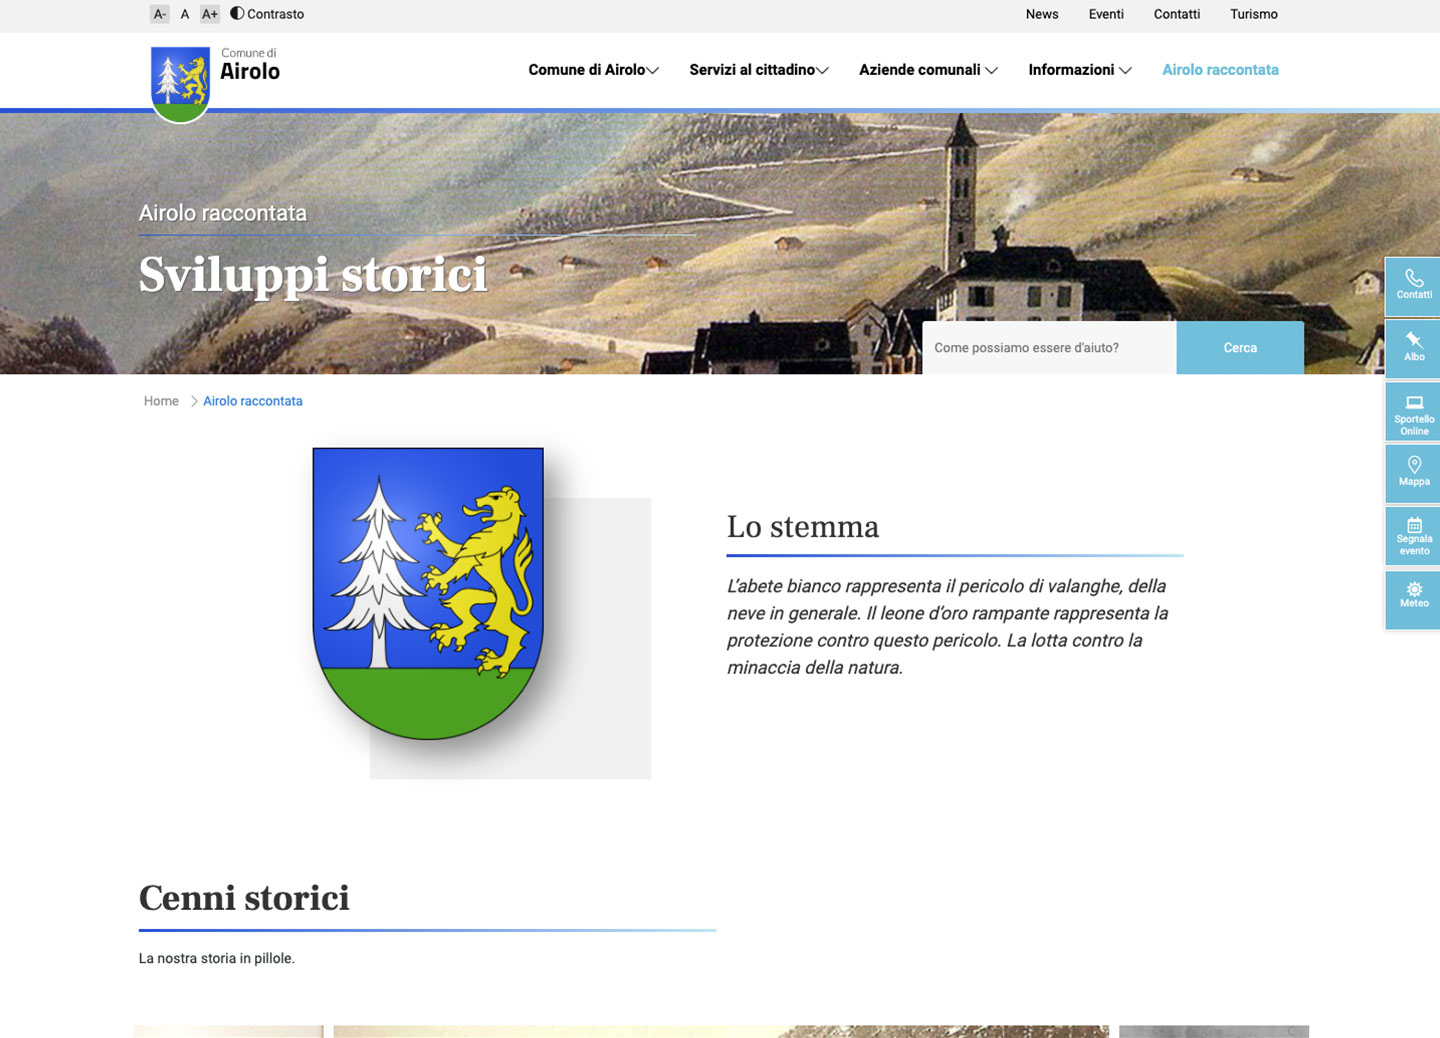
Task: Click the 'Cenni storici' heading
Action: point(244,898)
